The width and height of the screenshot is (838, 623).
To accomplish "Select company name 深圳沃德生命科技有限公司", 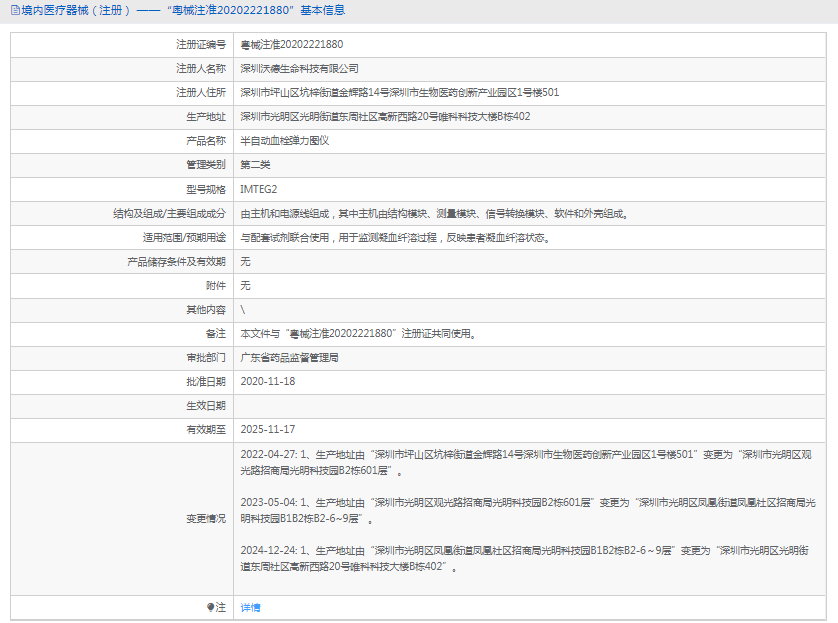I will pyautogui.click(x=299, y=68).
